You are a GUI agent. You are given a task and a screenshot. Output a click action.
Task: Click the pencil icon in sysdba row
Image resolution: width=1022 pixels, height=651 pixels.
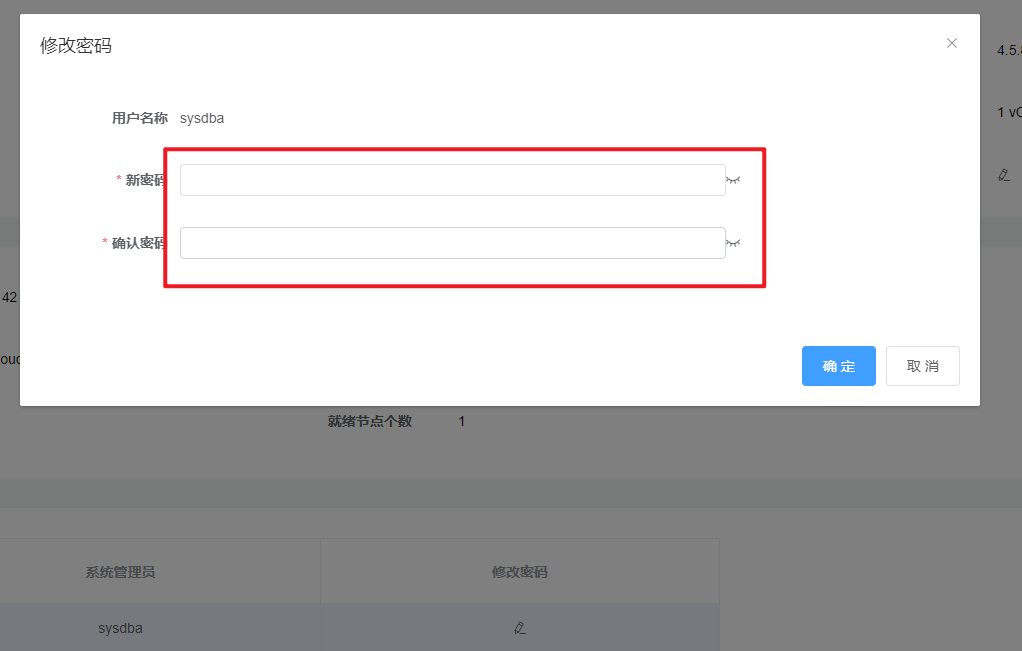[519, 628]
